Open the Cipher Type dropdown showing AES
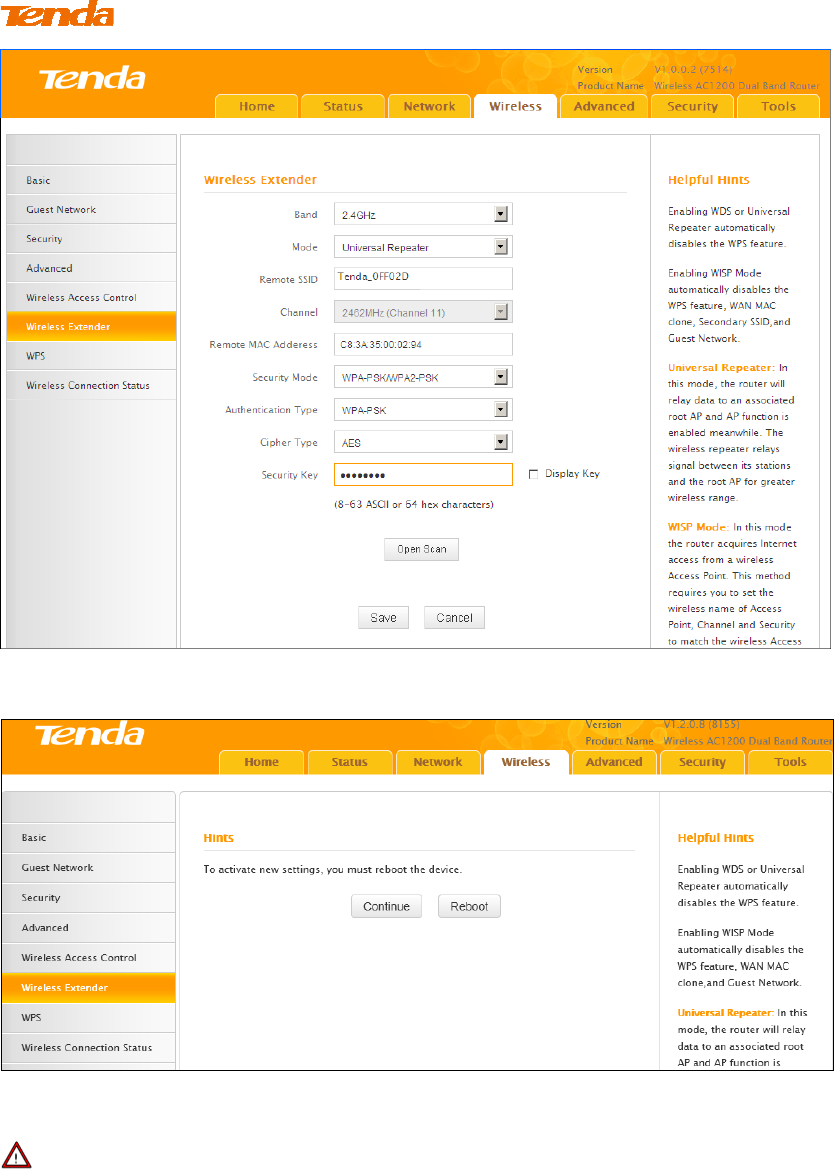 [x=423, y=442]
